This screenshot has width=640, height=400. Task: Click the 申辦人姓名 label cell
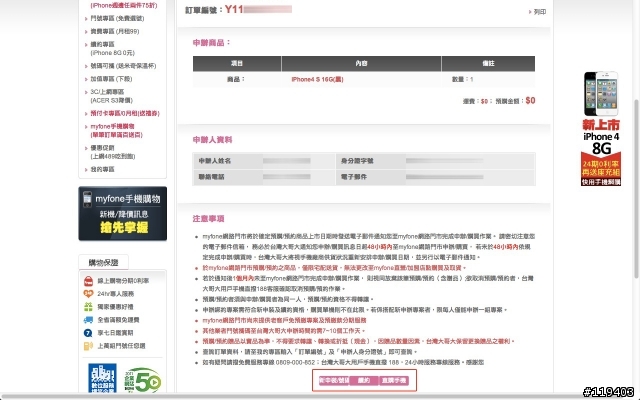click(227, 161)
